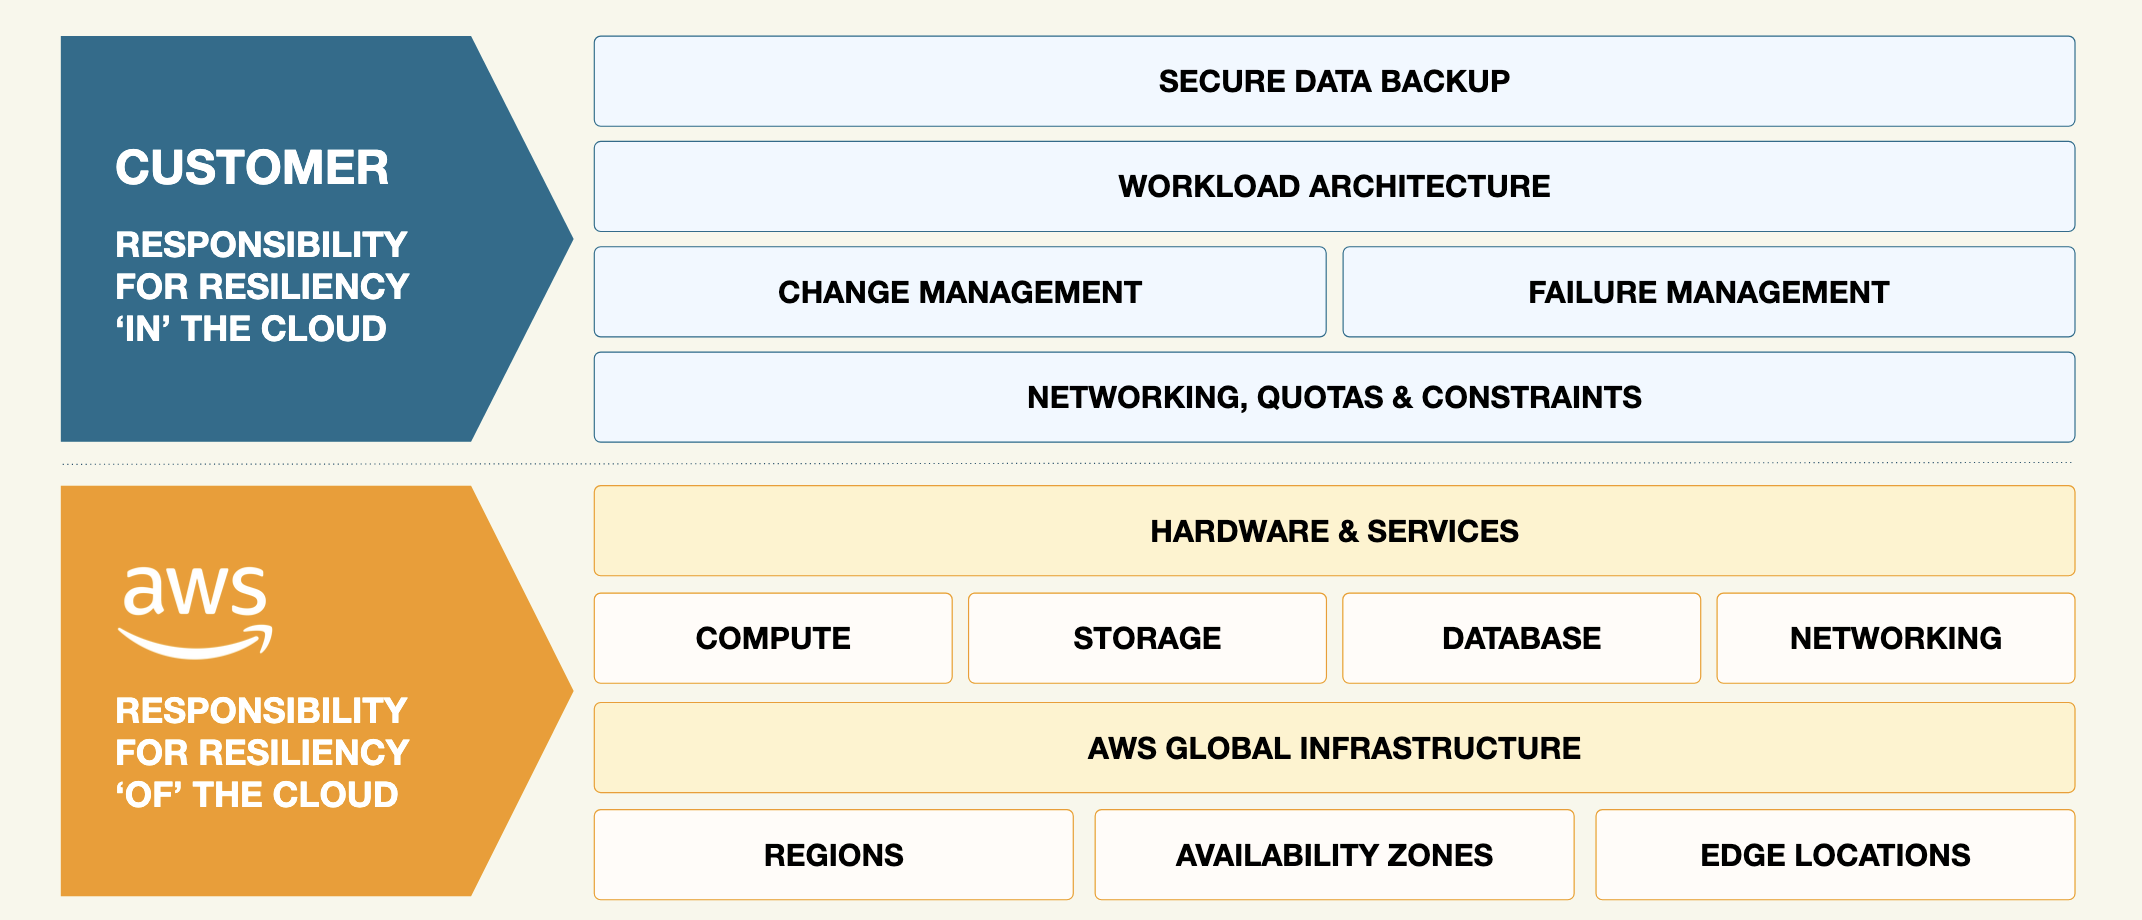
Task: Select Networking, Quotas & Constraints box
Action: [x=1334, y=397]
